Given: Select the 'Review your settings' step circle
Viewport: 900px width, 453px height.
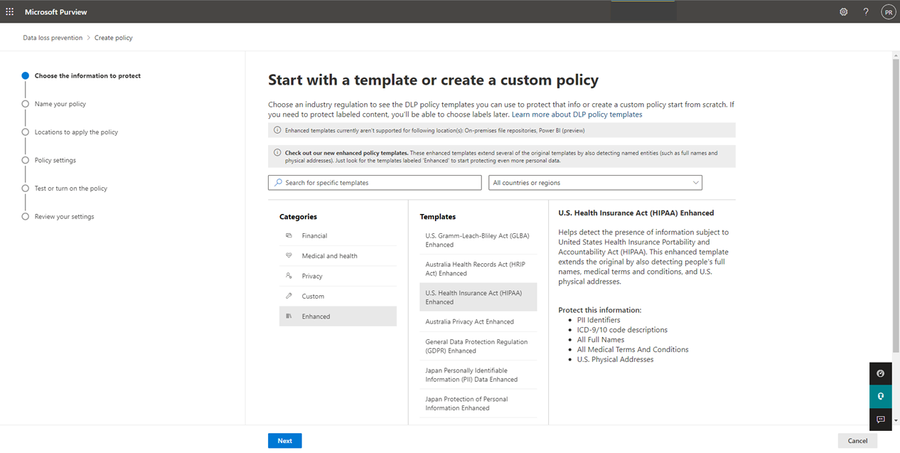Looking at the screenshot, I should (23, 216).
